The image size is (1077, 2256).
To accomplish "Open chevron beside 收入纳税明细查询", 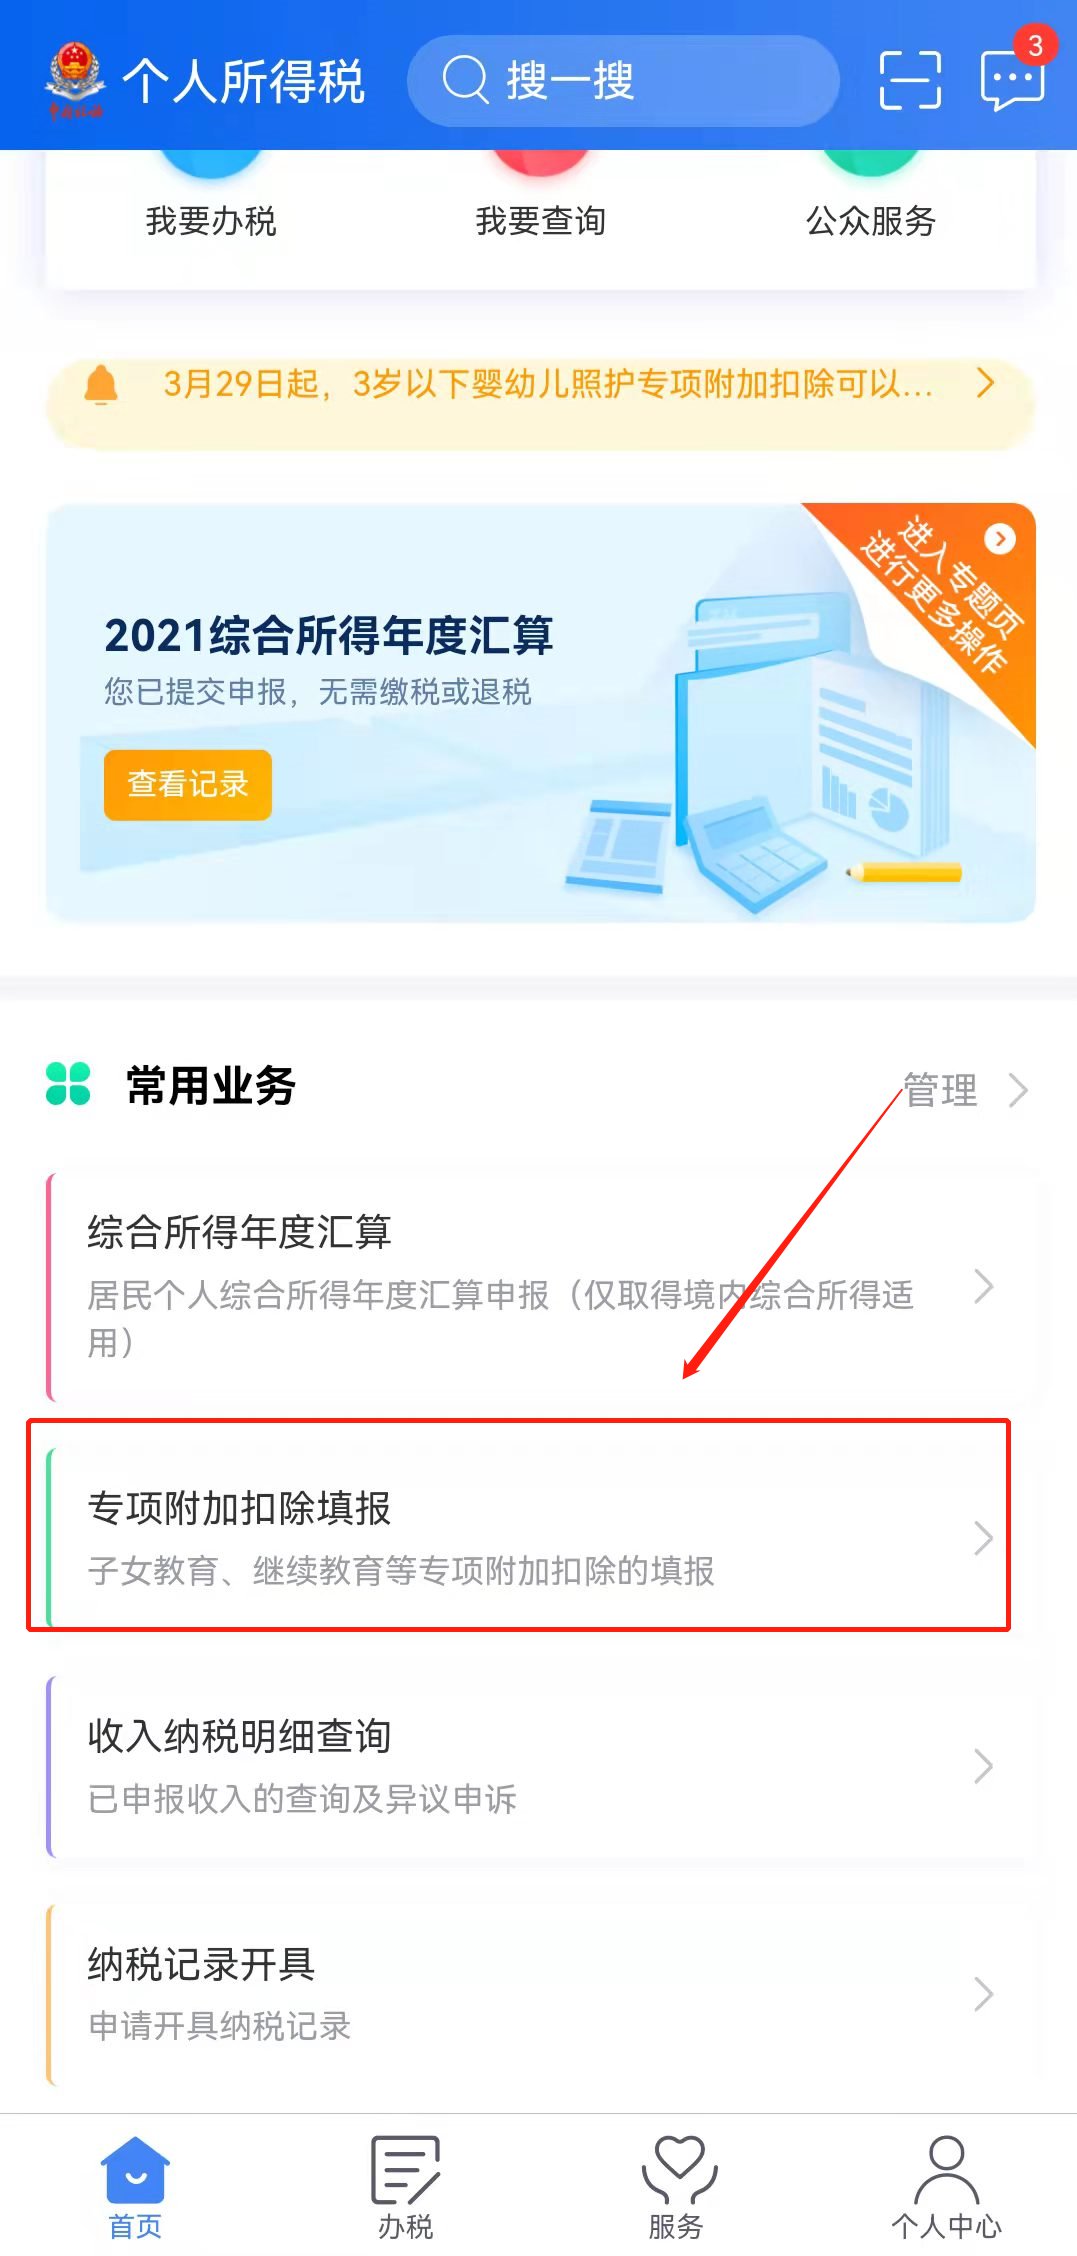I will (983, 1766).
